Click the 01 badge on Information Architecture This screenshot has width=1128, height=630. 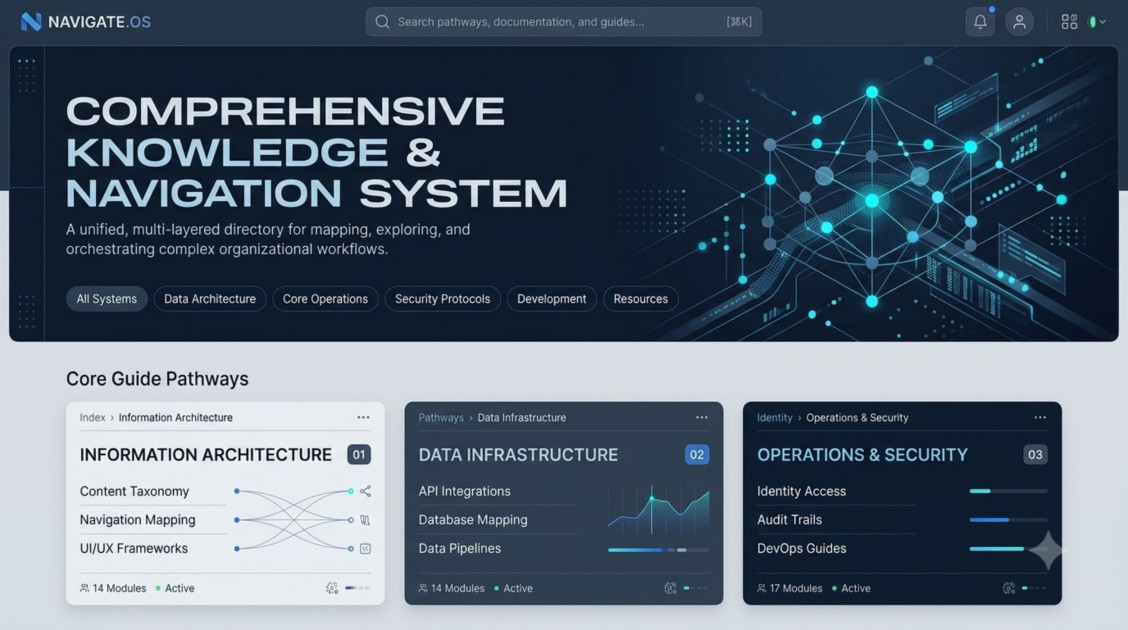coord(359,455)
